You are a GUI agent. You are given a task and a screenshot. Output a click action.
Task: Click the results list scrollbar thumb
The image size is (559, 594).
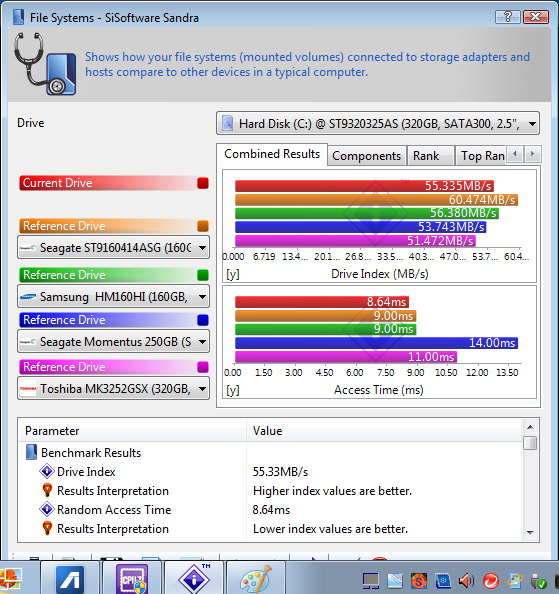point(530,443)
